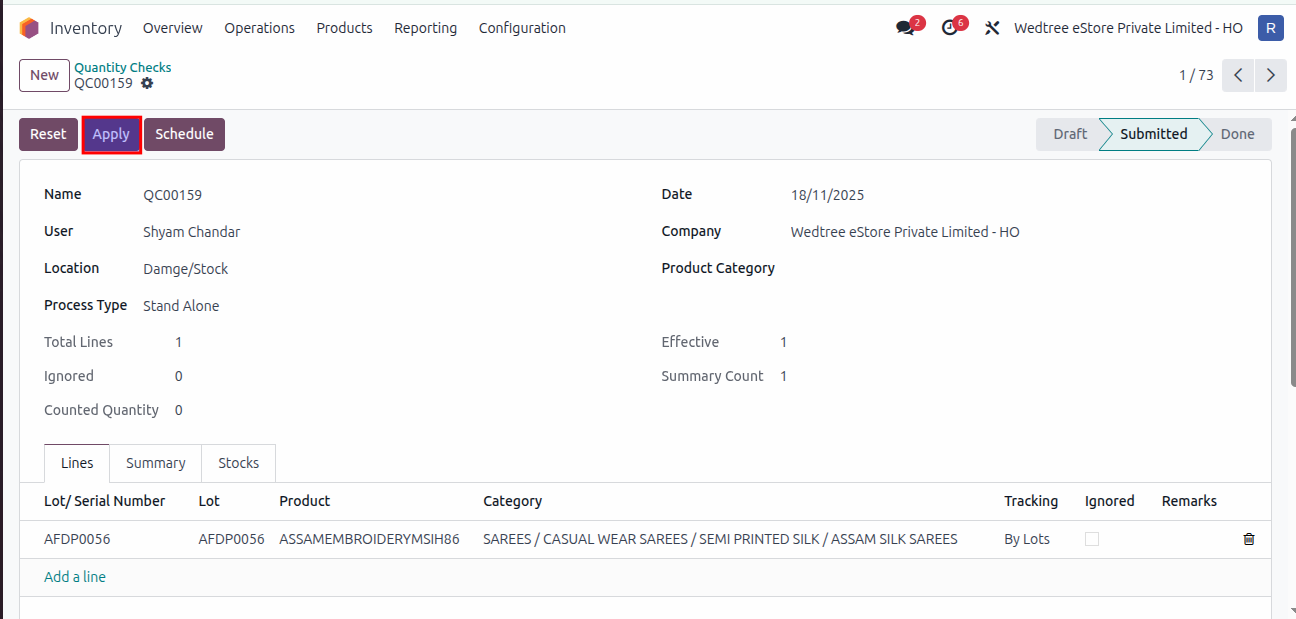This screenshot has height=619, width=1296.
Task: Select the Done status stage
Action: point(1237,134)
